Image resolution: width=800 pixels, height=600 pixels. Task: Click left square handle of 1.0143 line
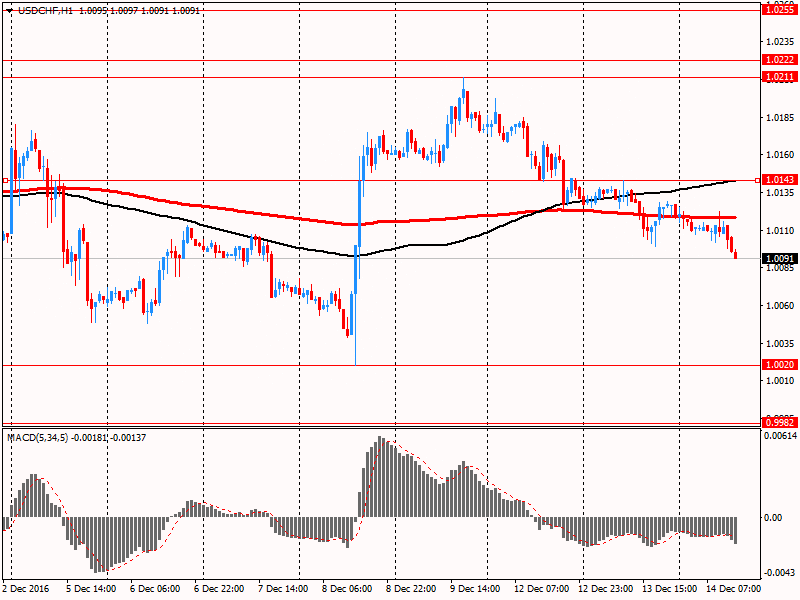click(x=5, y=181)
